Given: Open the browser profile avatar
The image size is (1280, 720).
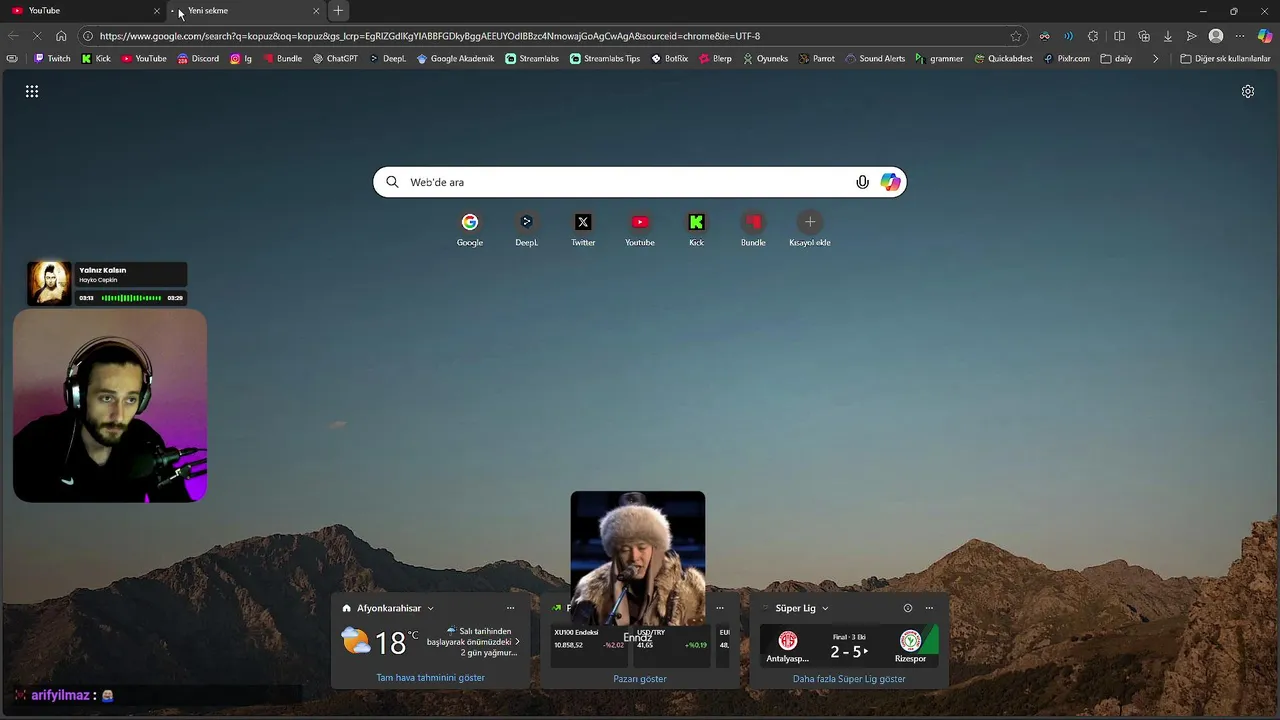Looking at the screenshot, I should 1216,36.
